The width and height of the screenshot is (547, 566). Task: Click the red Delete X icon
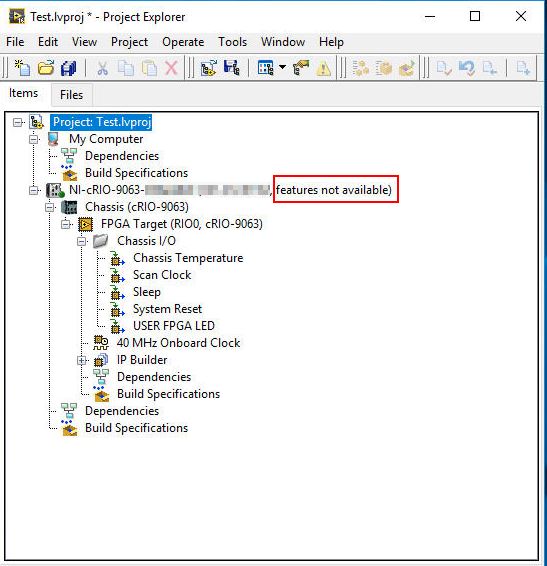[171, 68]
